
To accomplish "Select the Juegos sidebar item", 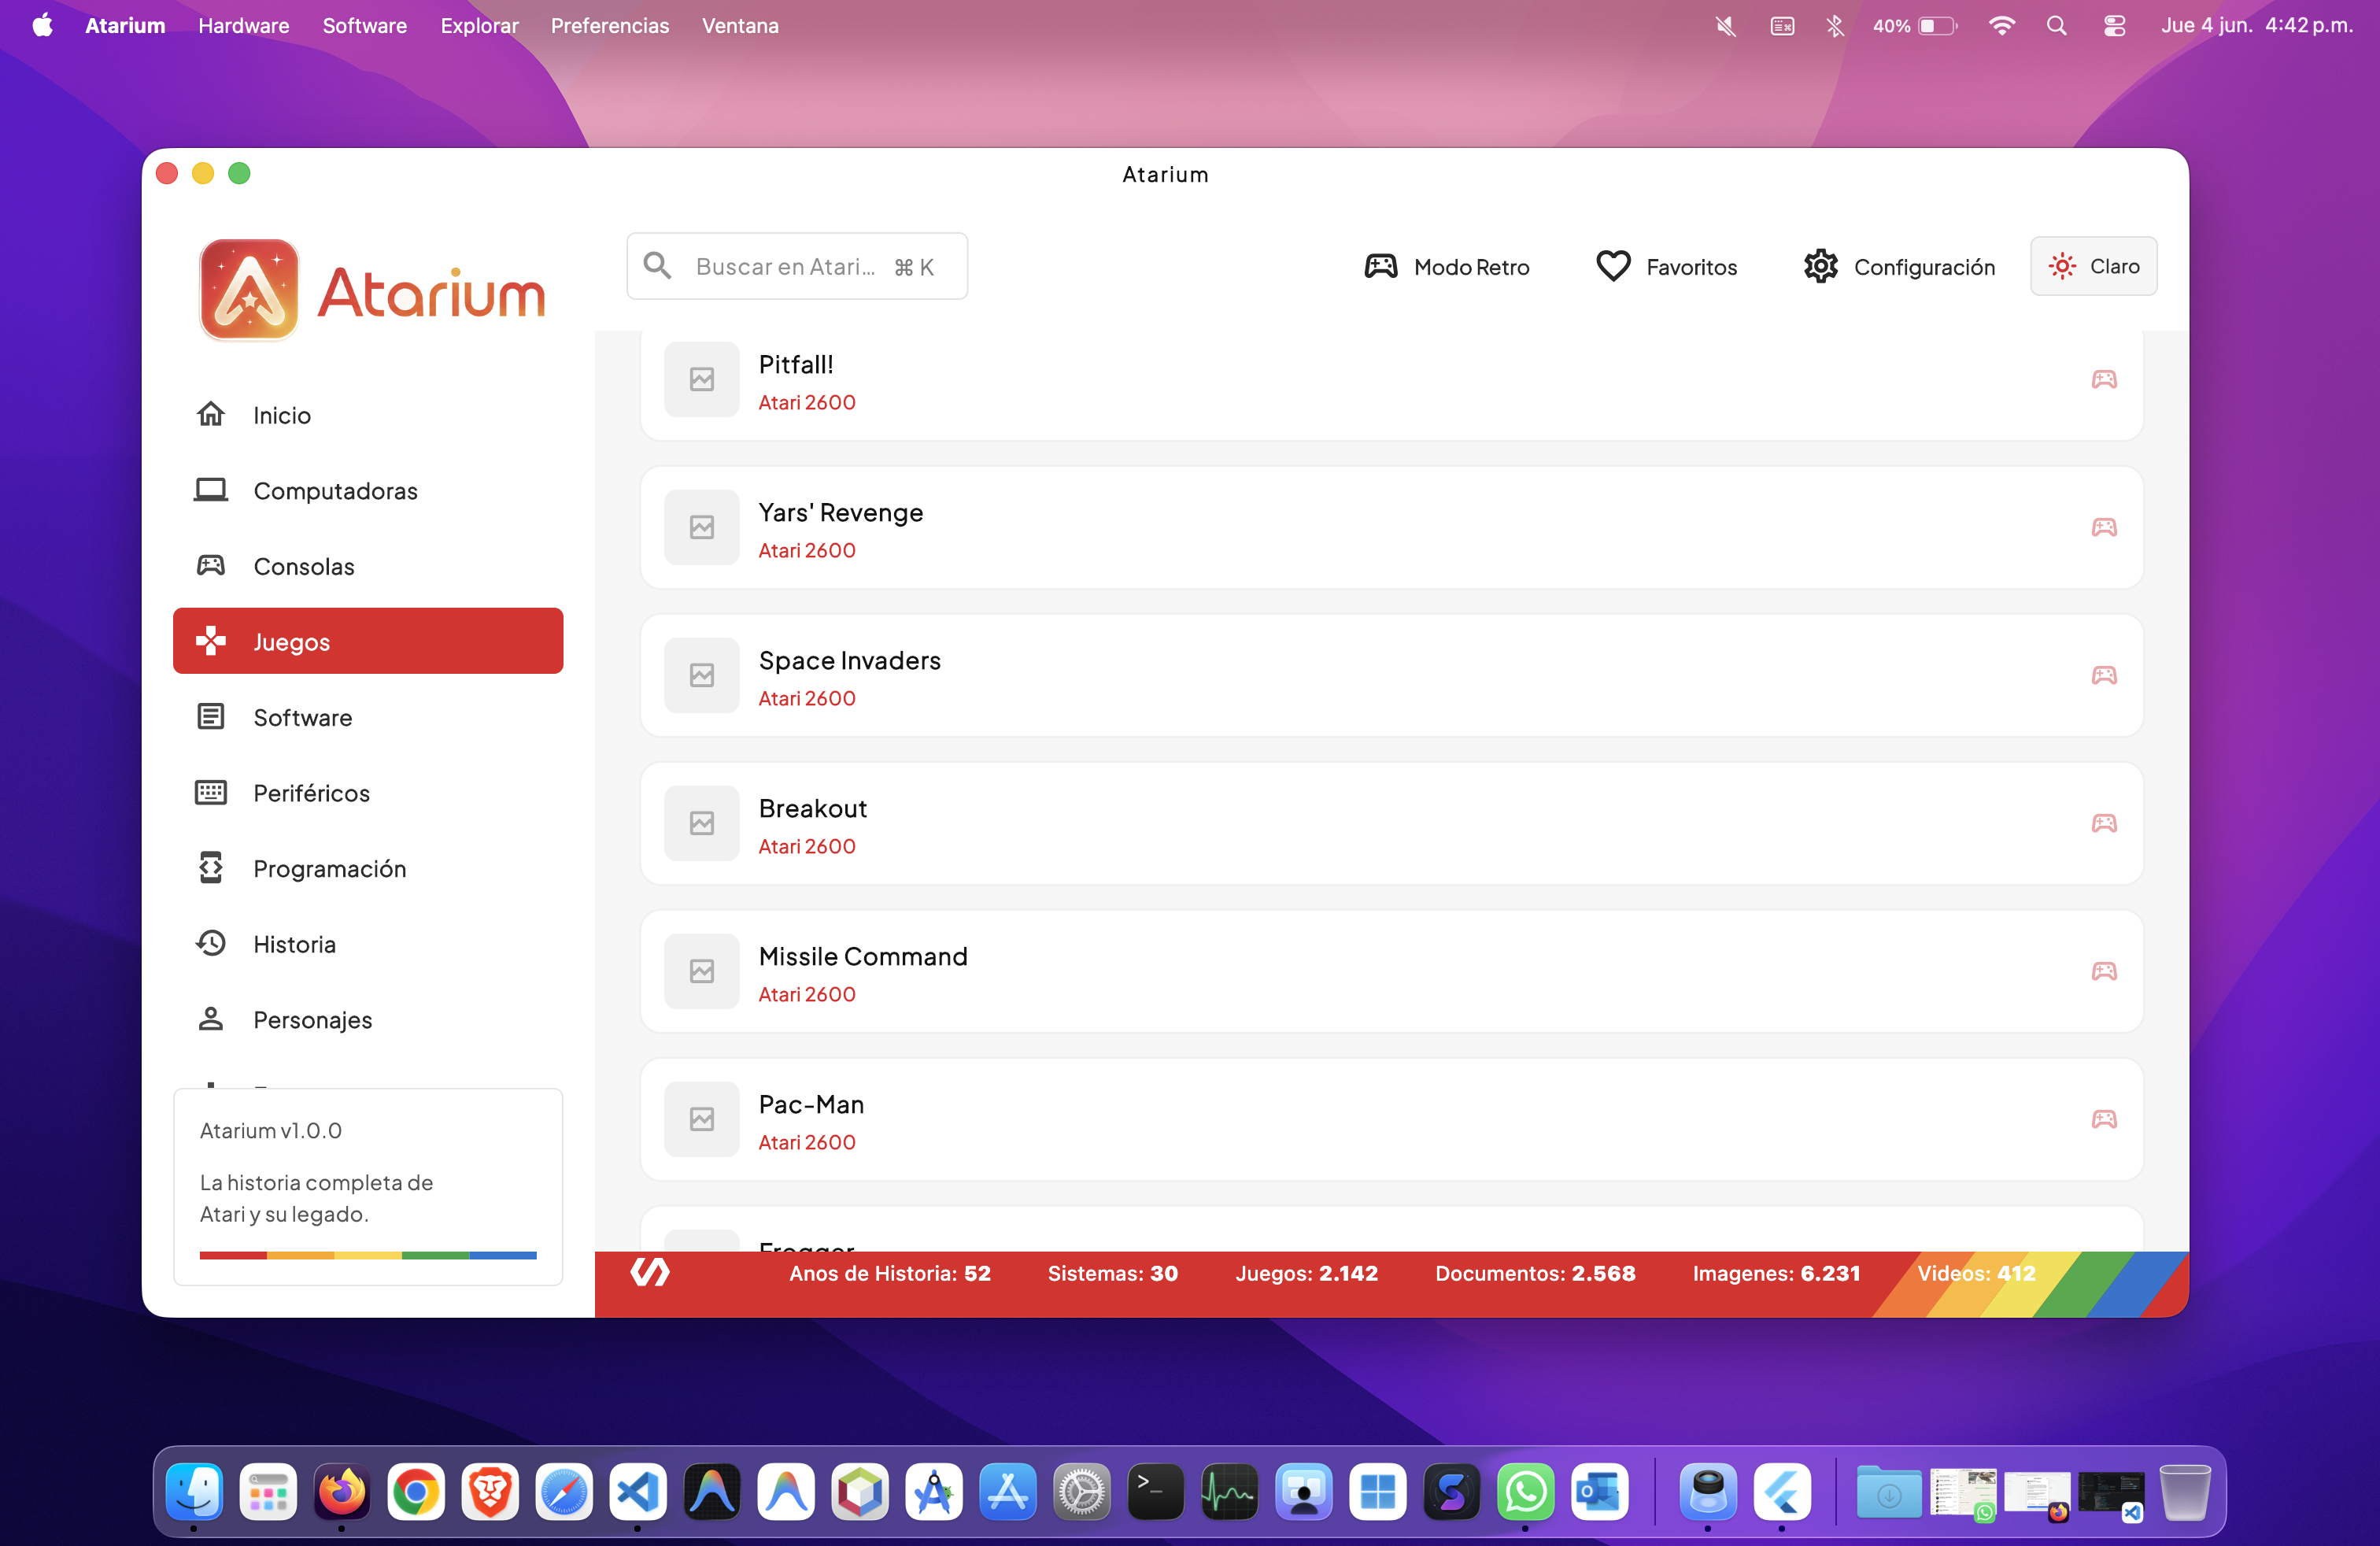I will coord(367,641).
